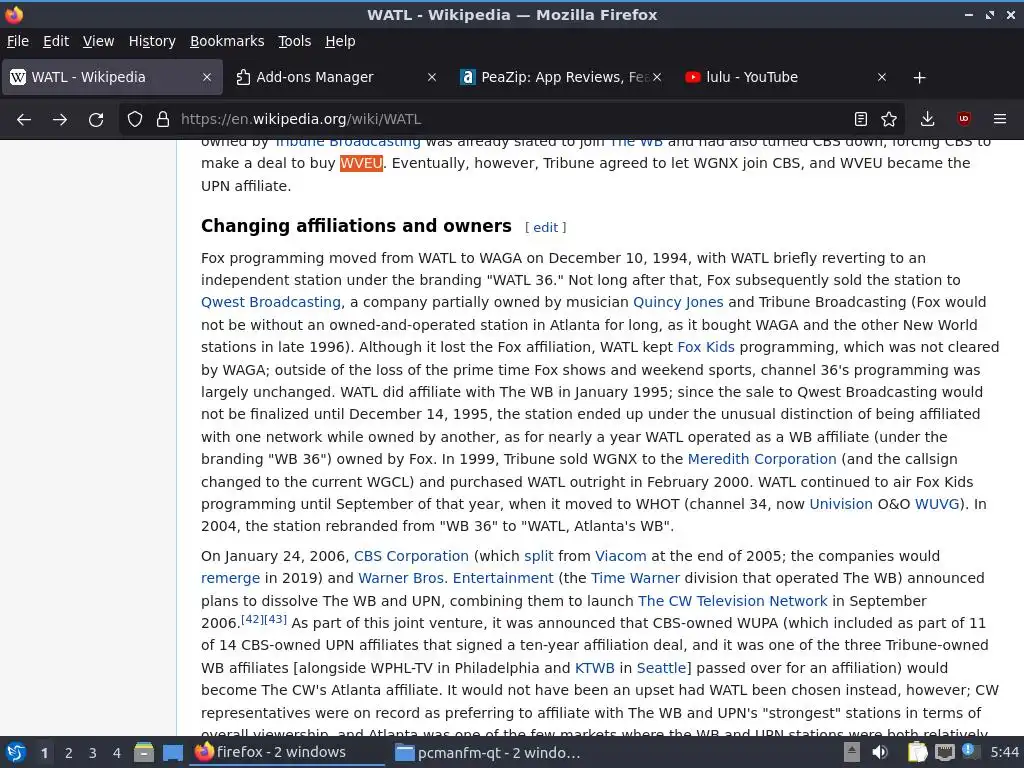This screenshot has height=768, width=1024.
Task: View site security padlock info
Action: pyautogui.click(x=163, y=120)
